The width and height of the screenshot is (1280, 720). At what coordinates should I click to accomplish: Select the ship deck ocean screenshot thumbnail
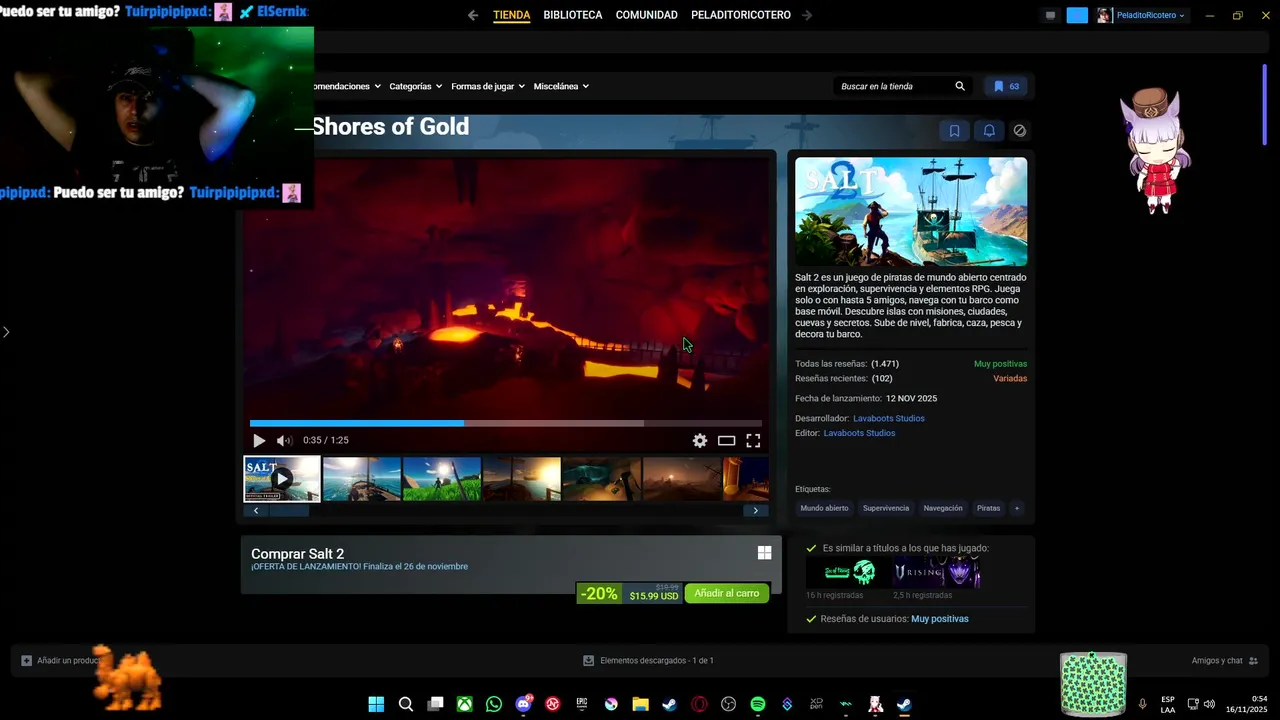tap(362, 479)
